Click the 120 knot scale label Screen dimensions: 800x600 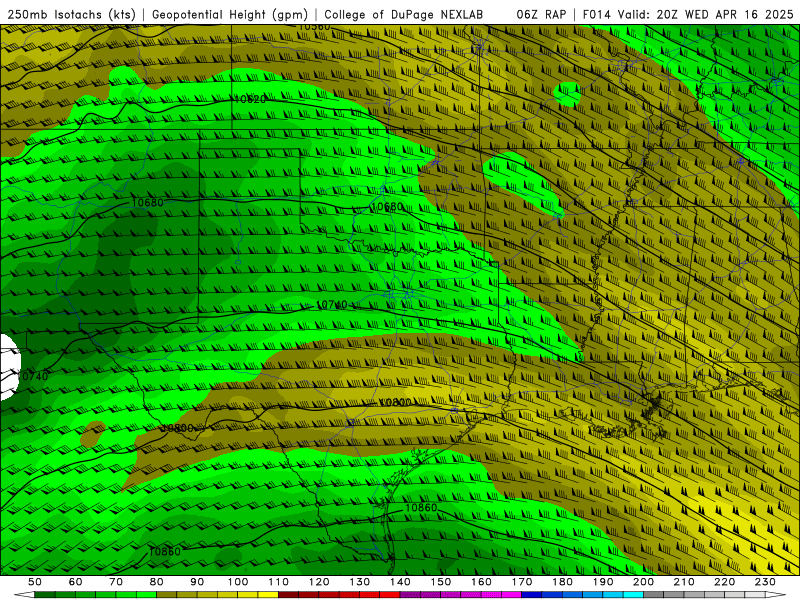[x=319, y=582]
